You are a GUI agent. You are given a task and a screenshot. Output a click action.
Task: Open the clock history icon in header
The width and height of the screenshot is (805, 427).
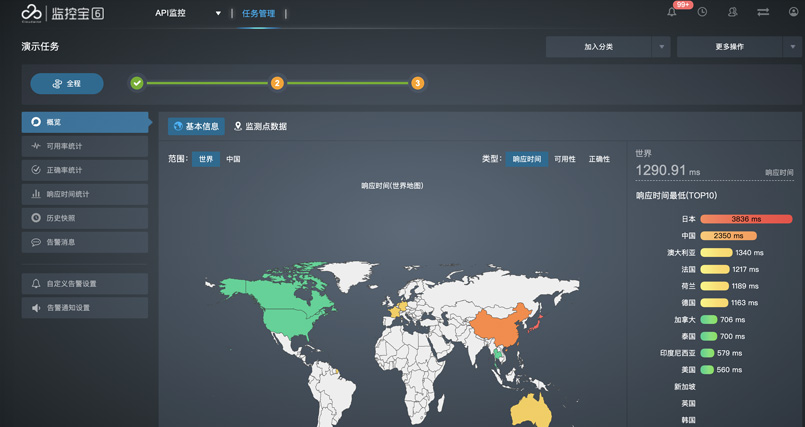(x=702, y=12)
